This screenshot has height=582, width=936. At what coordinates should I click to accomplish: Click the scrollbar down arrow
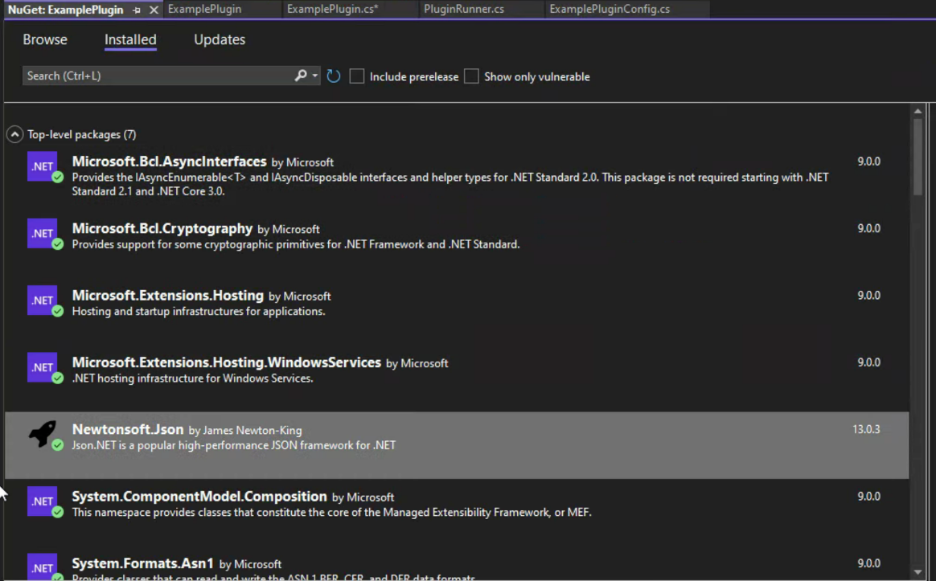pyautogui.click(x=917, y=572)
